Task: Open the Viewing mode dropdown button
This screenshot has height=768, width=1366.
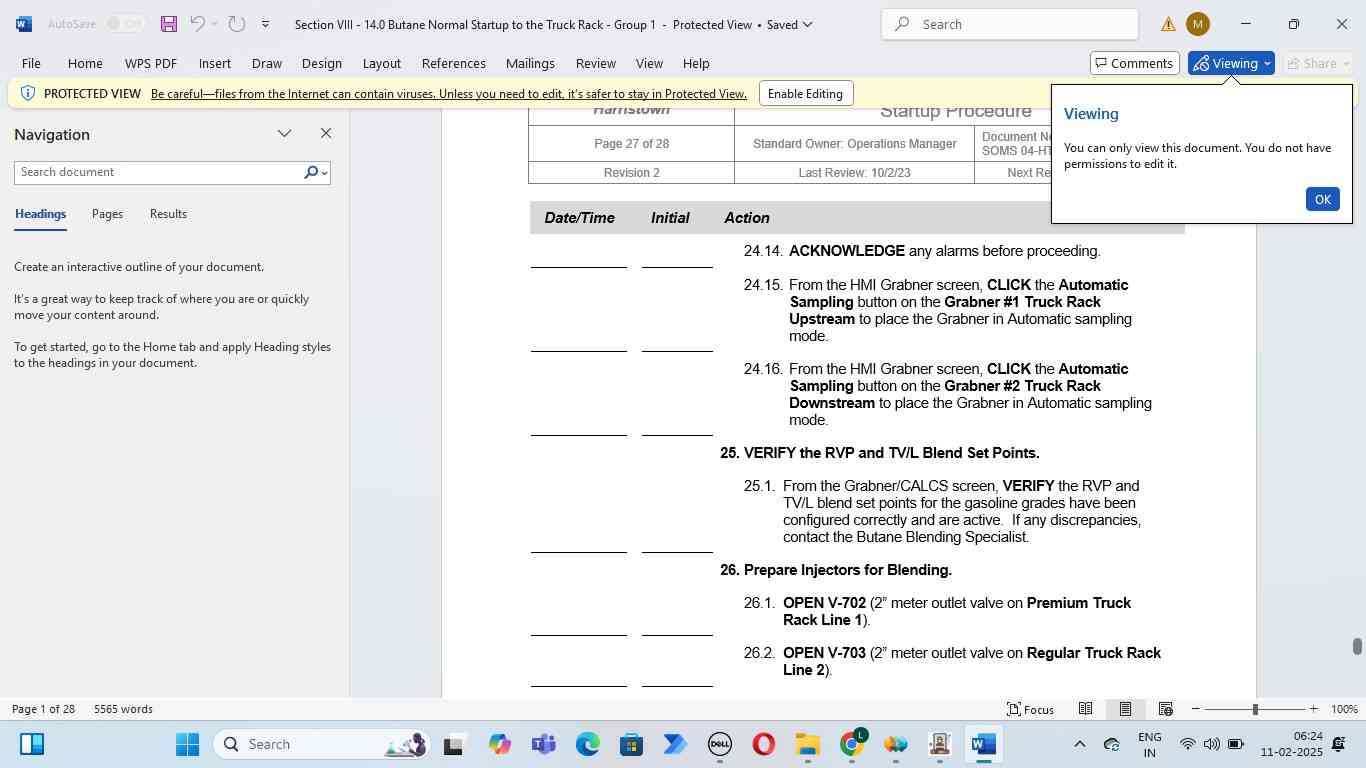Action: coord(1231,63)
